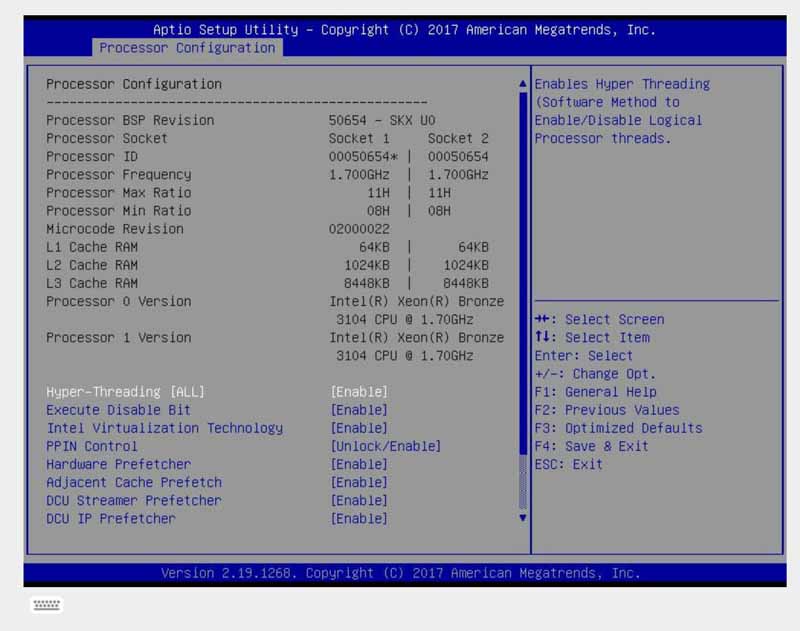Select the DCU IP Prefetcher setting

[x=111, y=519]
